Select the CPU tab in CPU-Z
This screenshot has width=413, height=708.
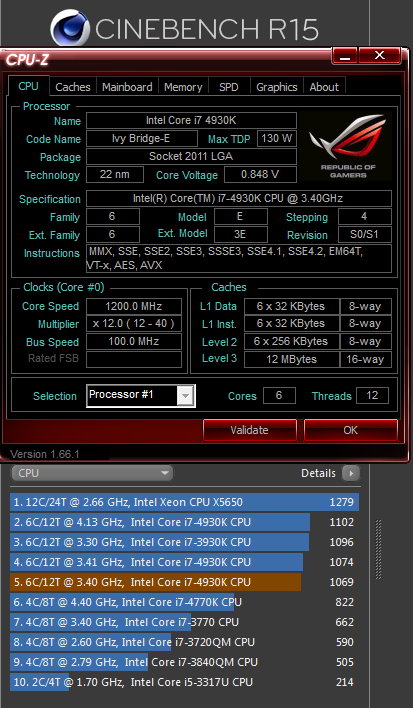click(28, 86)
